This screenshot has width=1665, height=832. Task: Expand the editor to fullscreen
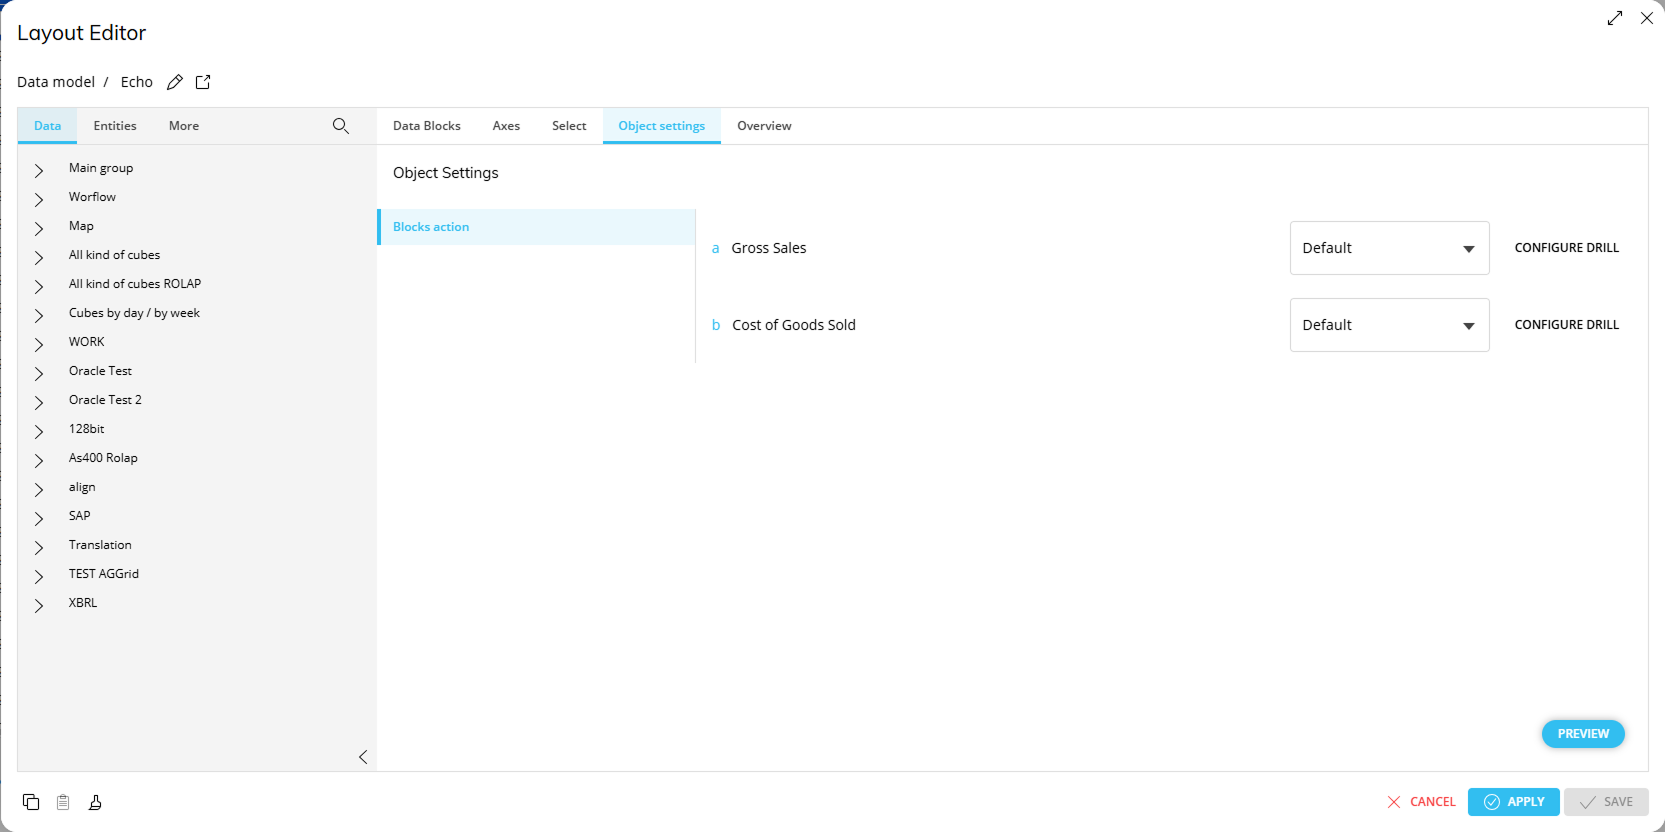coord(1615,18)
